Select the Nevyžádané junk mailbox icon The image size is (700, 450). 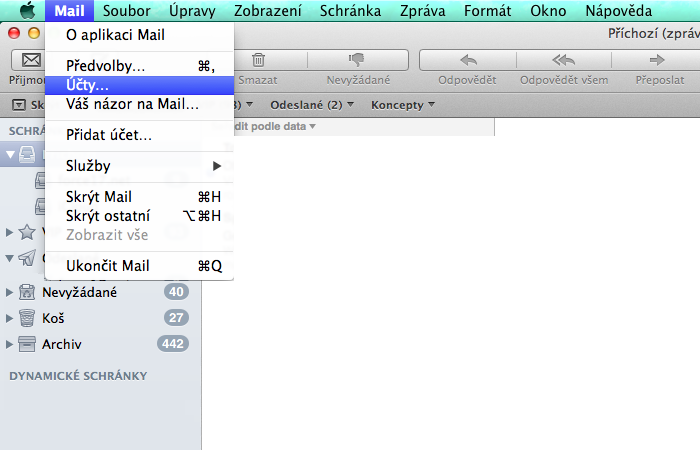(x=27, y=292)
